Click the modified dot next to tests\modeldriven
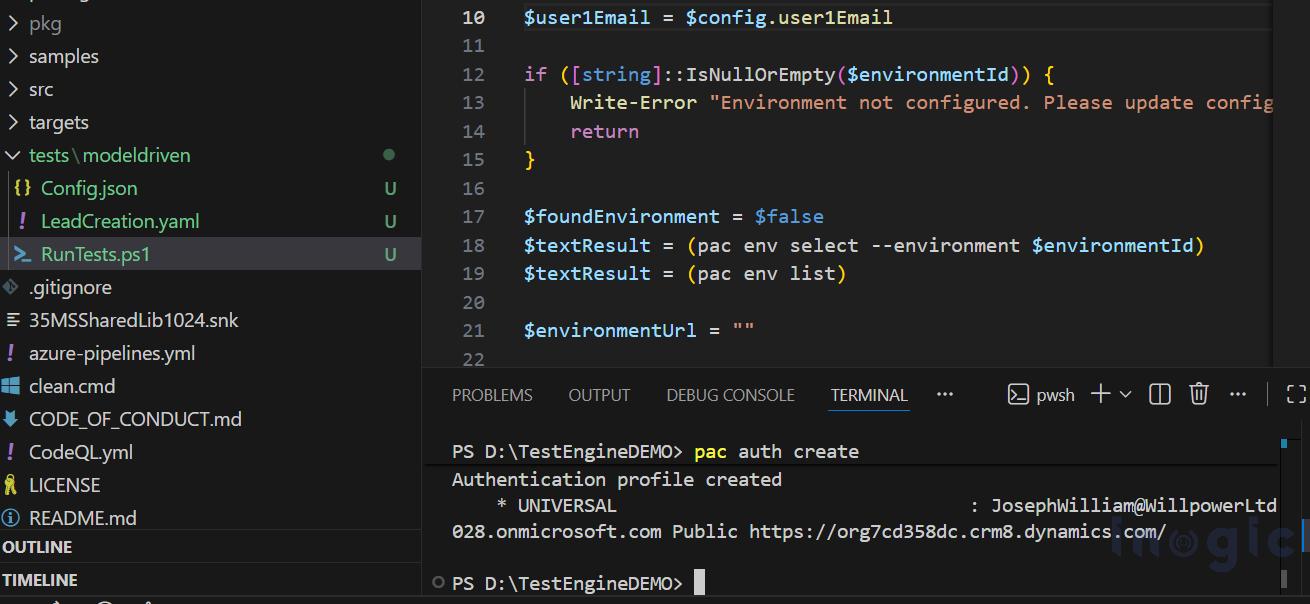Image resolution: width=1310 pixels, height=604 pixels. pos(390,155)
